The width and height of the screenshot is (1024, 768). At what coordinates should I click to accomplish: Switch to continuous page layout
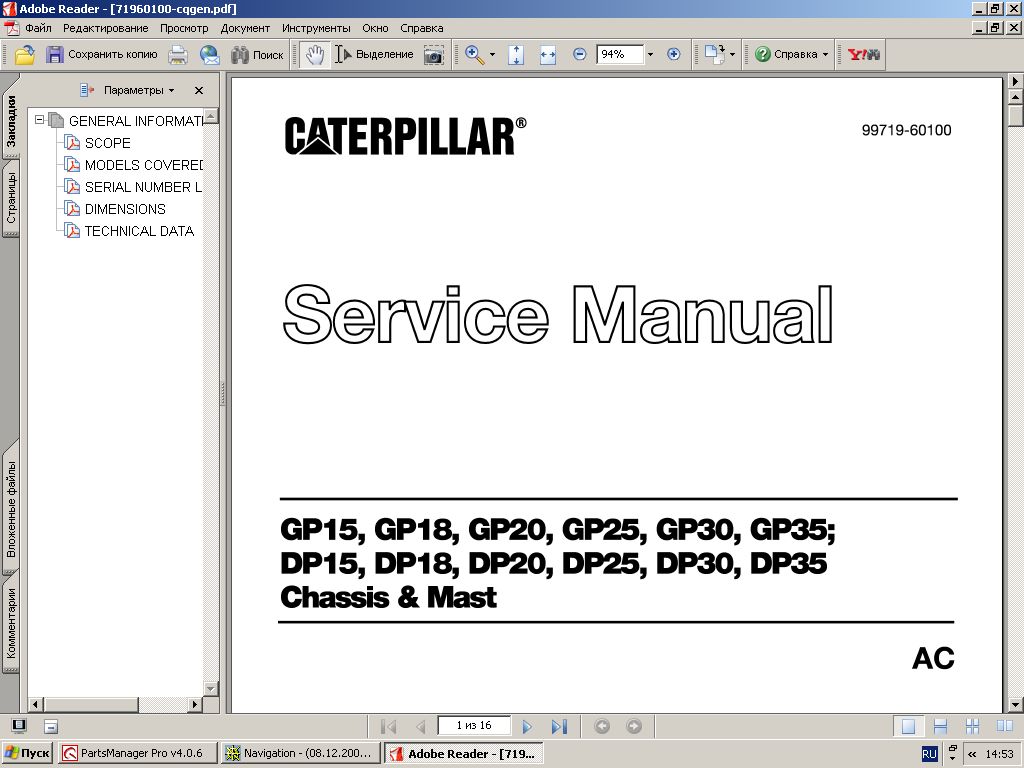940,727
